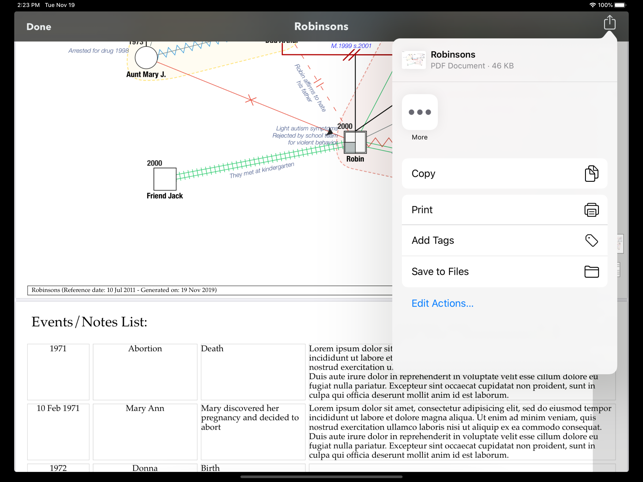This screenshot has height=482, width=643.
Task: Tap the Robin person symbol
Action: point(354,142)
